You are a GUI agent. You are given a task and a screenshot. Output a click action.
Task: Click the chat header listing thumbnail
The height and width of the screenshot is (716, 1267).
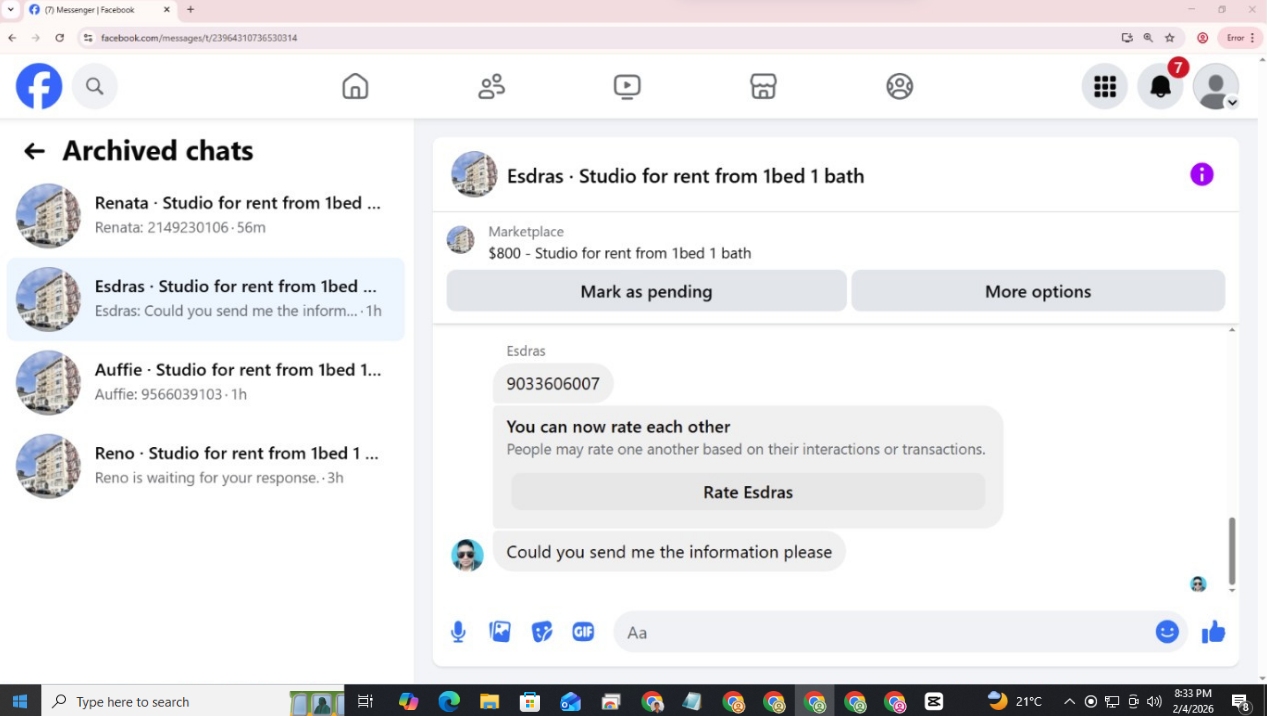tap(474, 175)
